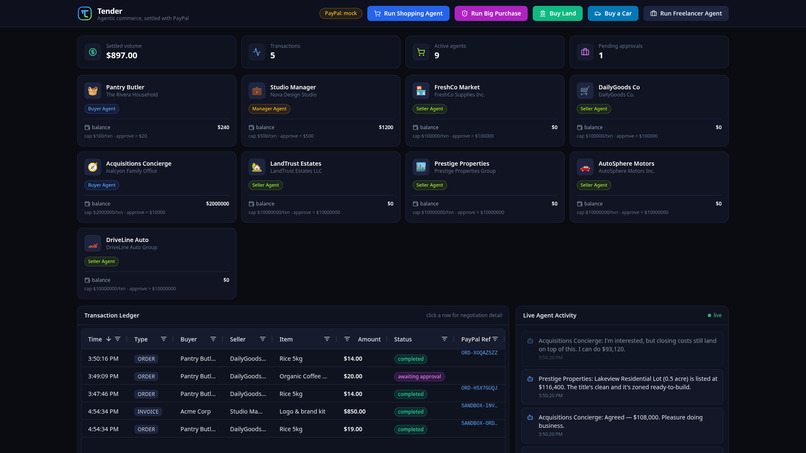Screen dimensions: 806x453
Task: Click the DailyGoods Co shopping cart avatar
Action: pyautogui.click(x=585, y=90)
